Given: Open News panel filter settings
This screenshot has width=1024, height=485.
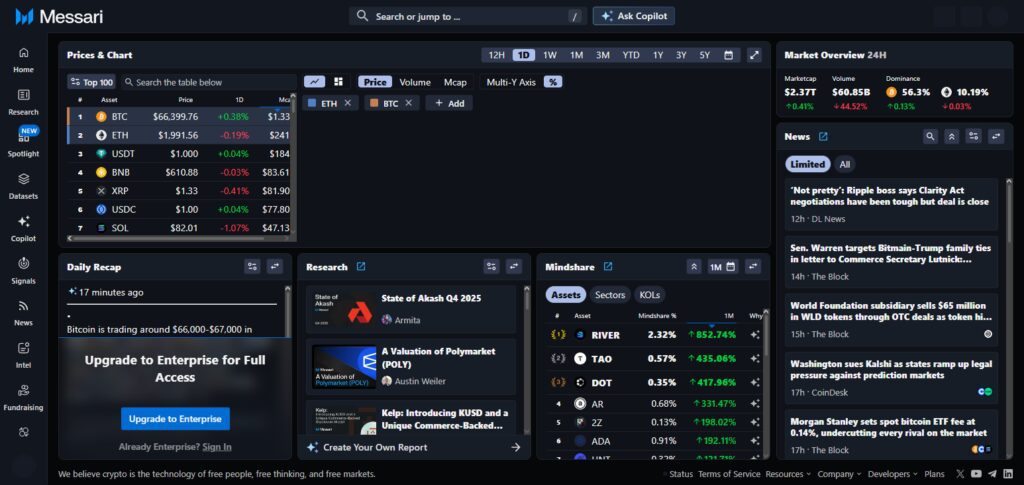Looking at the screenshot, I should pyautogui.click(x=974, y=136).
